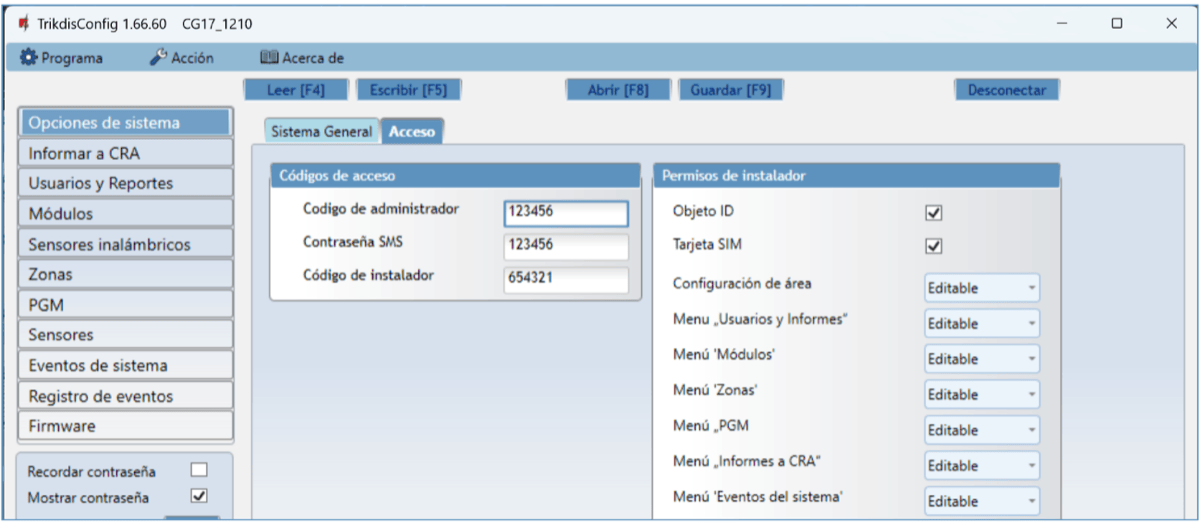Enable the Recordar contraseña checkbox
1200x526 pixels.
[199, 470]
